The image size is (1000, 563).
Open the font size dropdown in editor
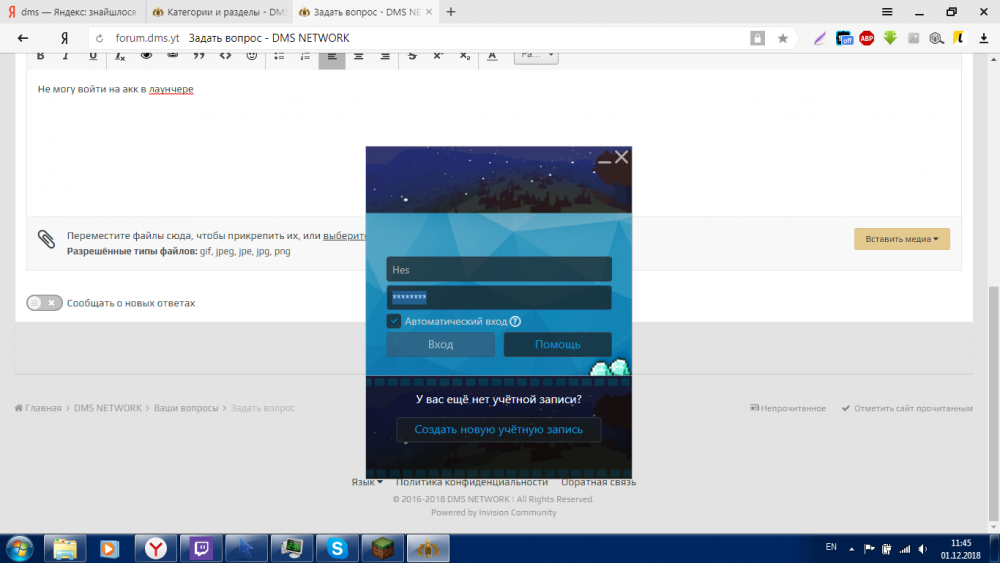[x=536, y=56]
